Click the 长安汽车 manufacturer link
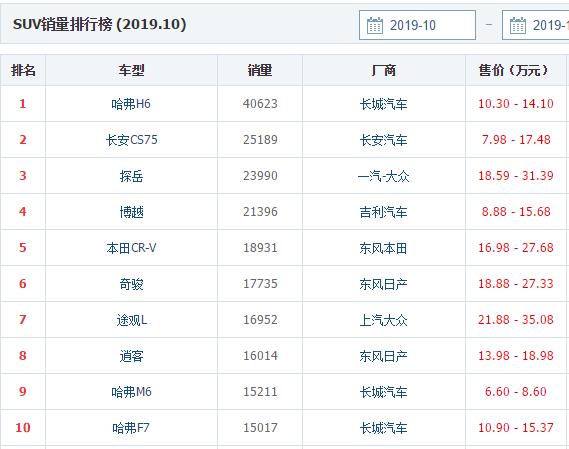Viewport: 569px width, 449px height. point(384,140)
